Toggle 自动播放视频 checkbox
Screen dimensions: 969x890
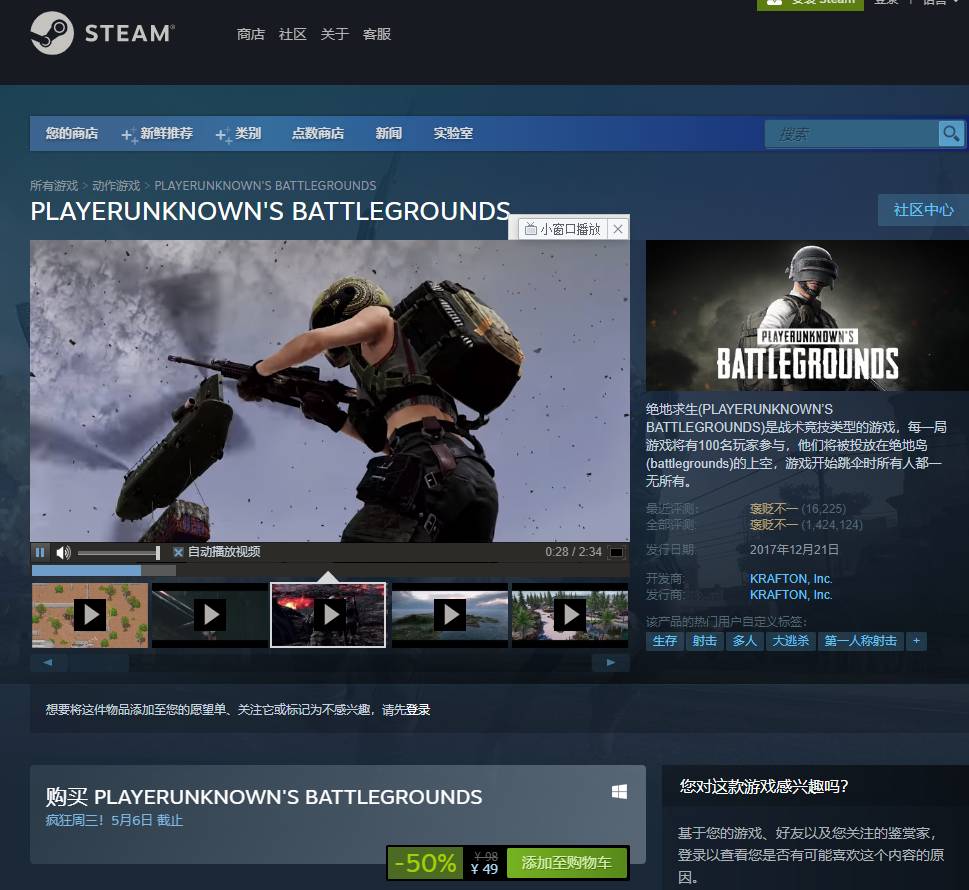178,552
